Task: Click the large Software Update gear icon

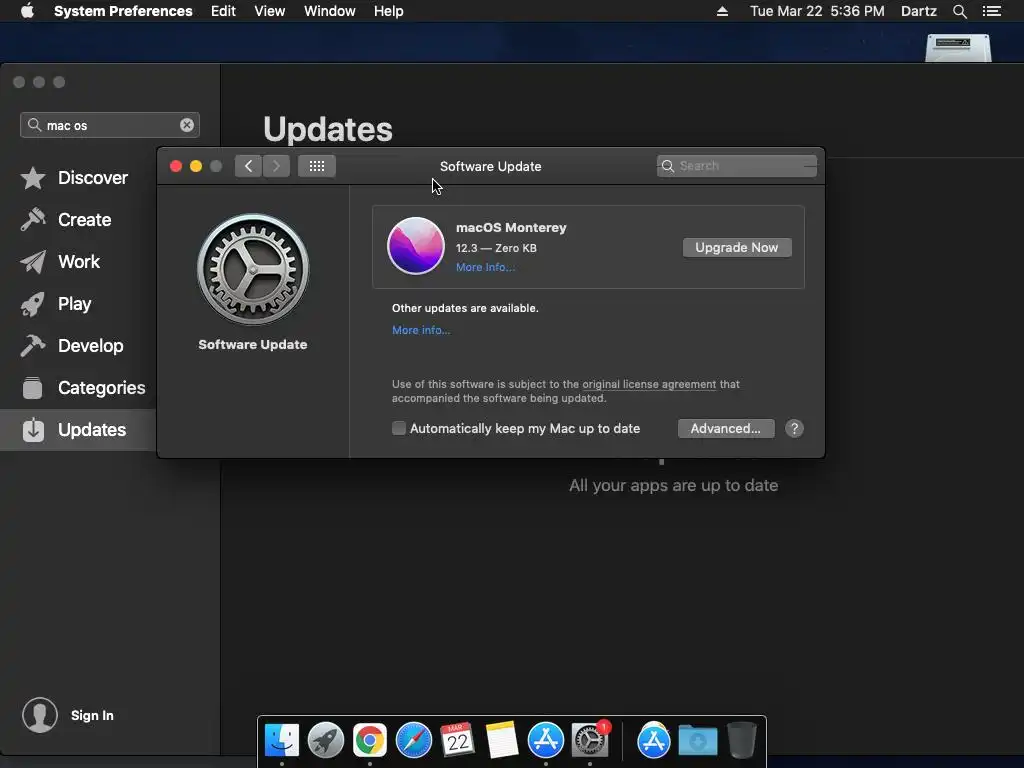Action: 253,269
